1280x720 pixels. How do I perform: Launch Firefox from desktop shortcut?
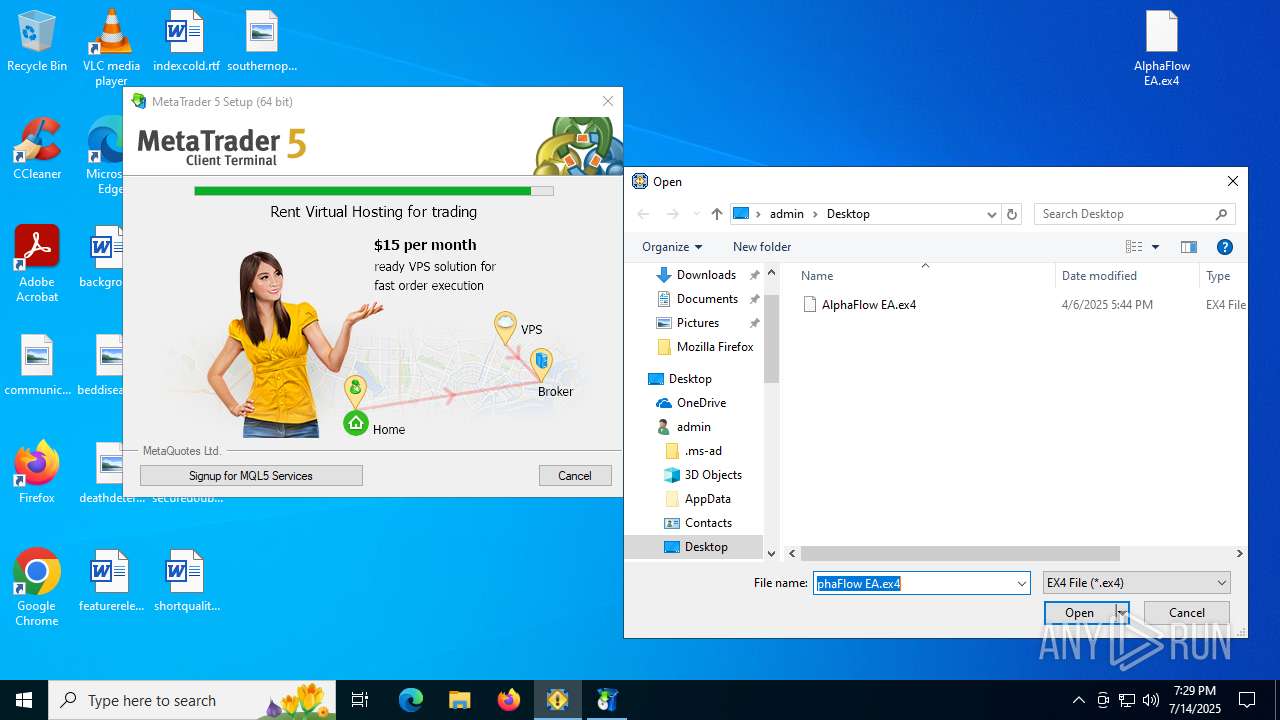(x=37, y=473)
